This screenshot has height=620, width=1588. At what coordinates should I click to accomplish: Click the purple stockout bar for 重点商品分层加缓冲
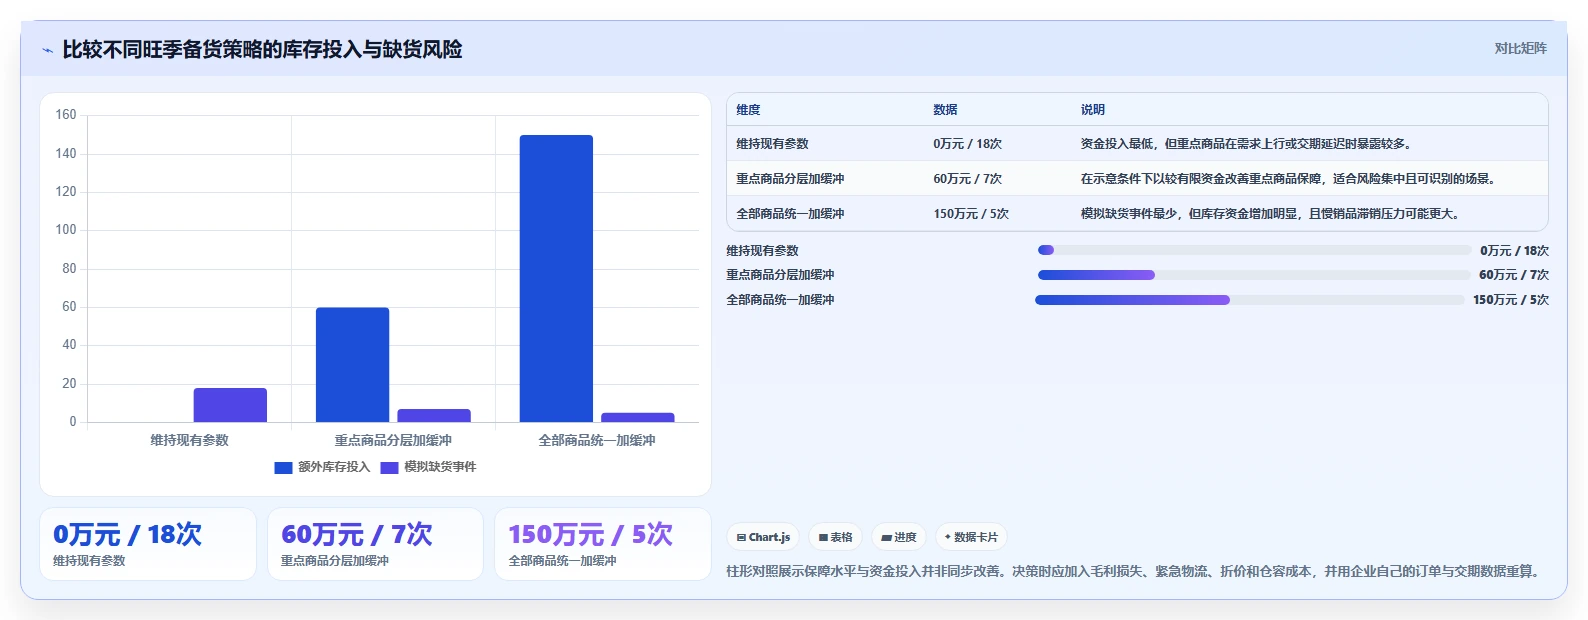434,415
